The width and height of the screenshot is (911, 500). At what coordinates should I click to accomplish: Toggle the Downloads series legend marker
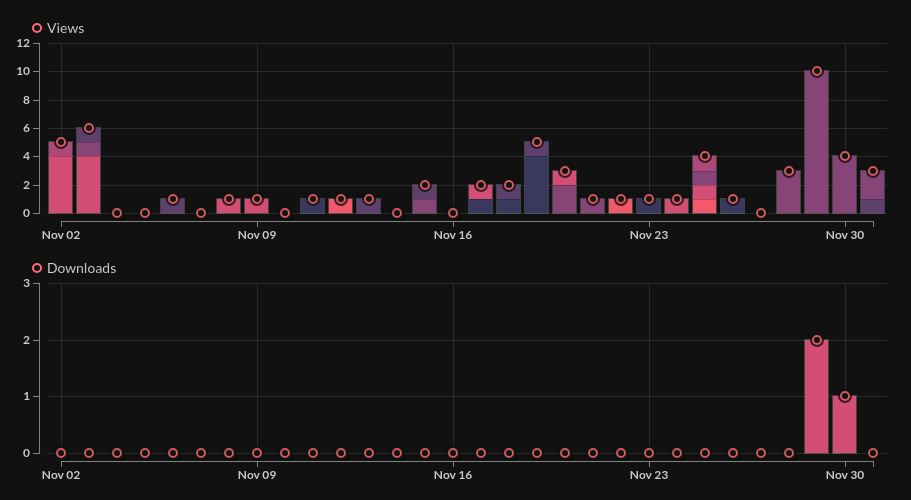[x=37, y=268]
